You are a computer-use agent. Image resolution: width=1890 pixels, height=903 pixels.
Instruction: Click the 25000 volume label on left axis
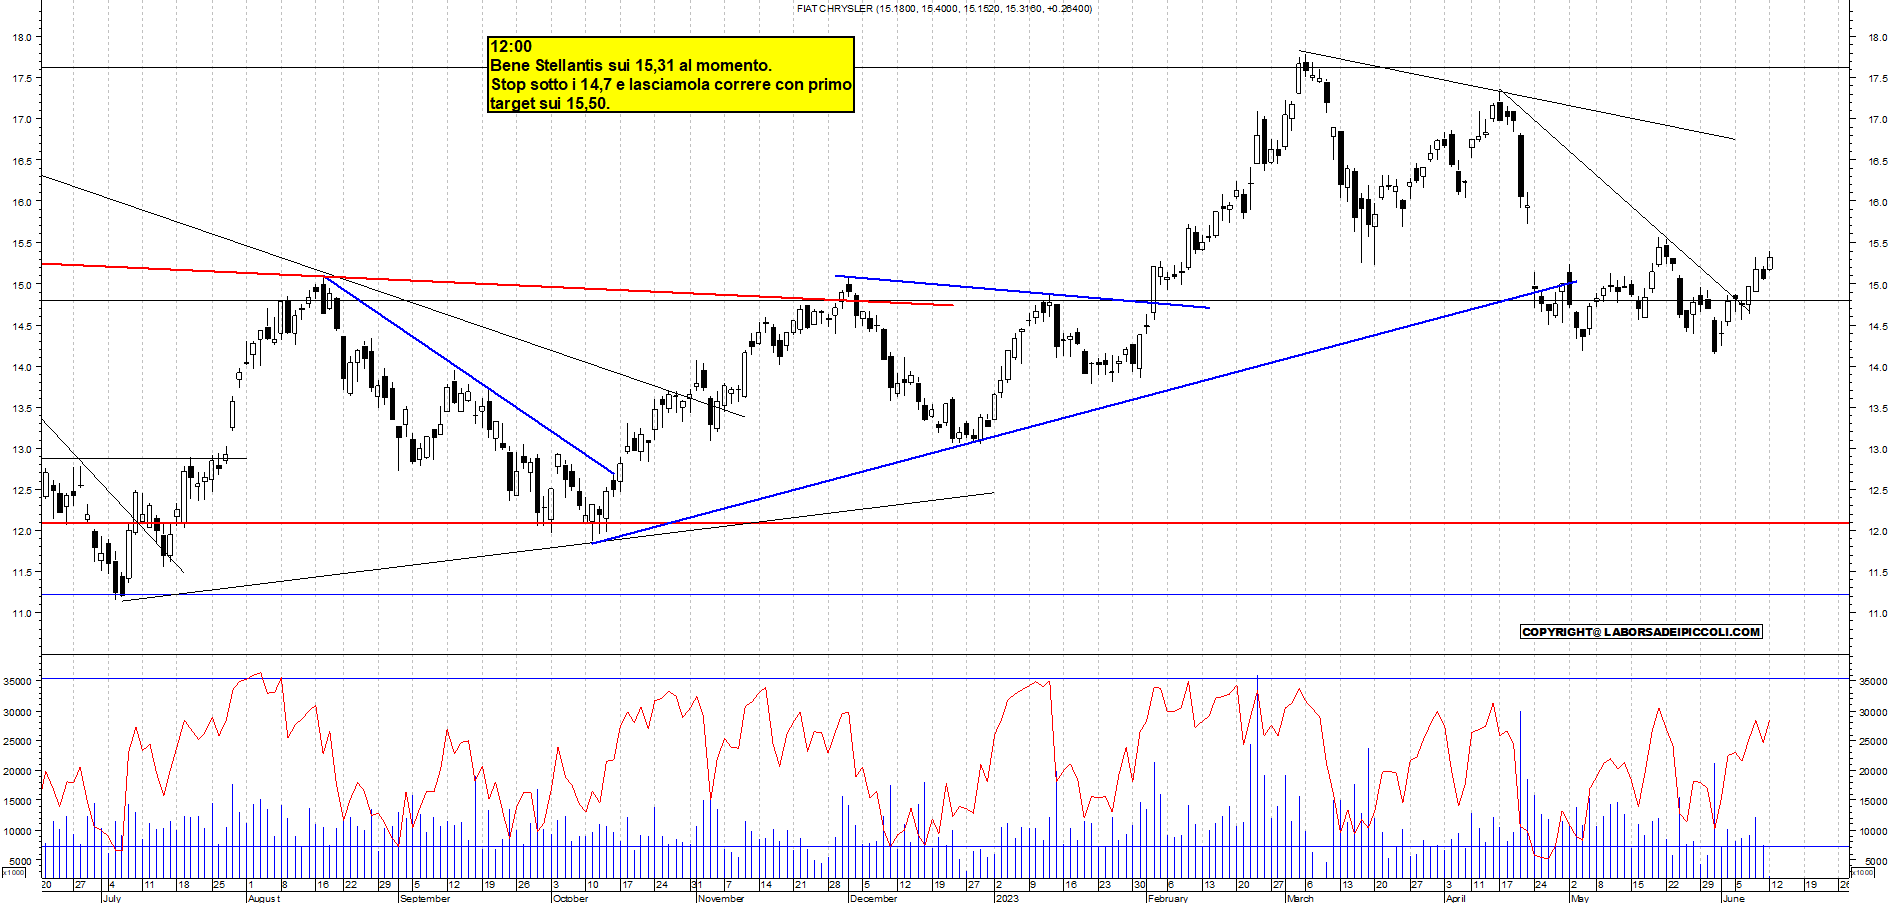[18, 741]
